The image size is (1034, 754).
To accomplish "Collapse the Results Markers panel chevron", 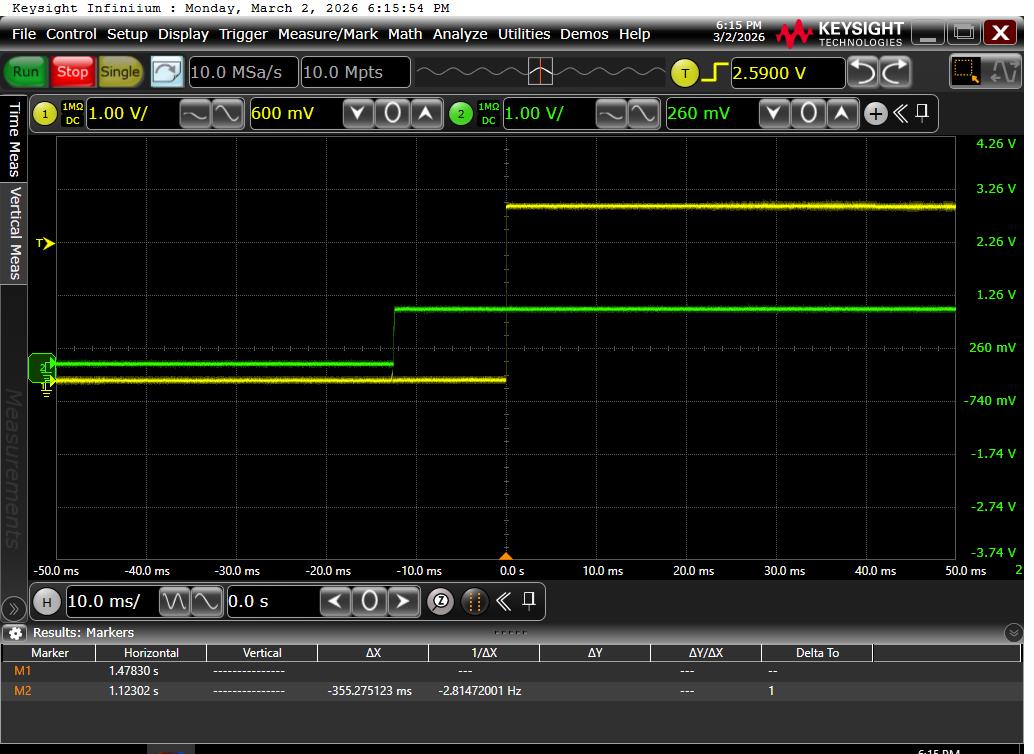I will pyautogui.click(x=1014, y=633).
